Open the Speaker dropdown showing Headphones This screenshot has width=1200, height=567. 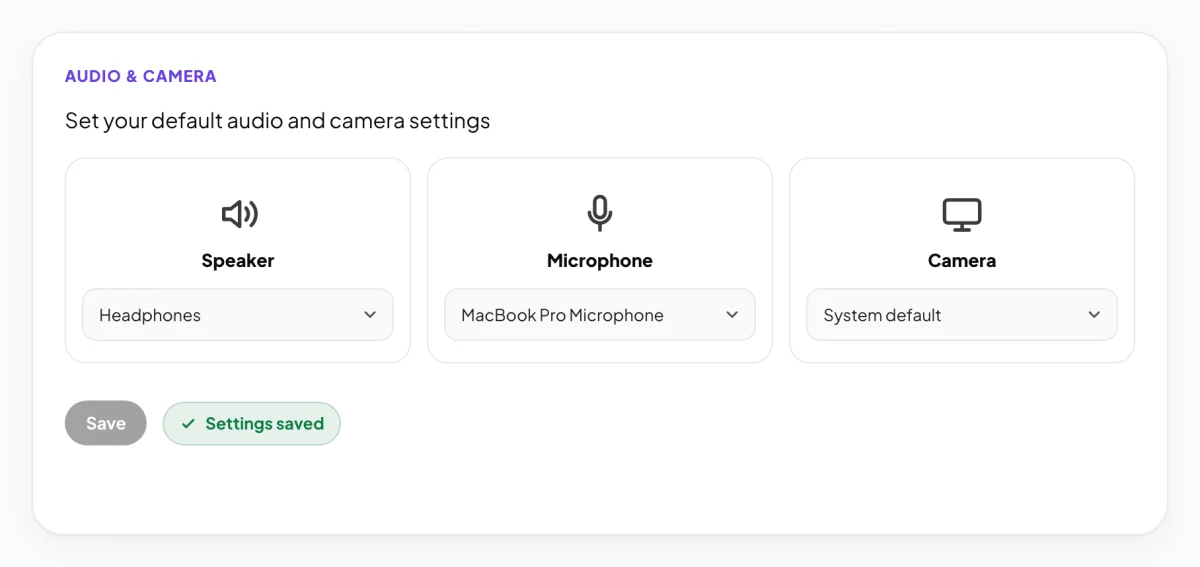click(238, 315)
